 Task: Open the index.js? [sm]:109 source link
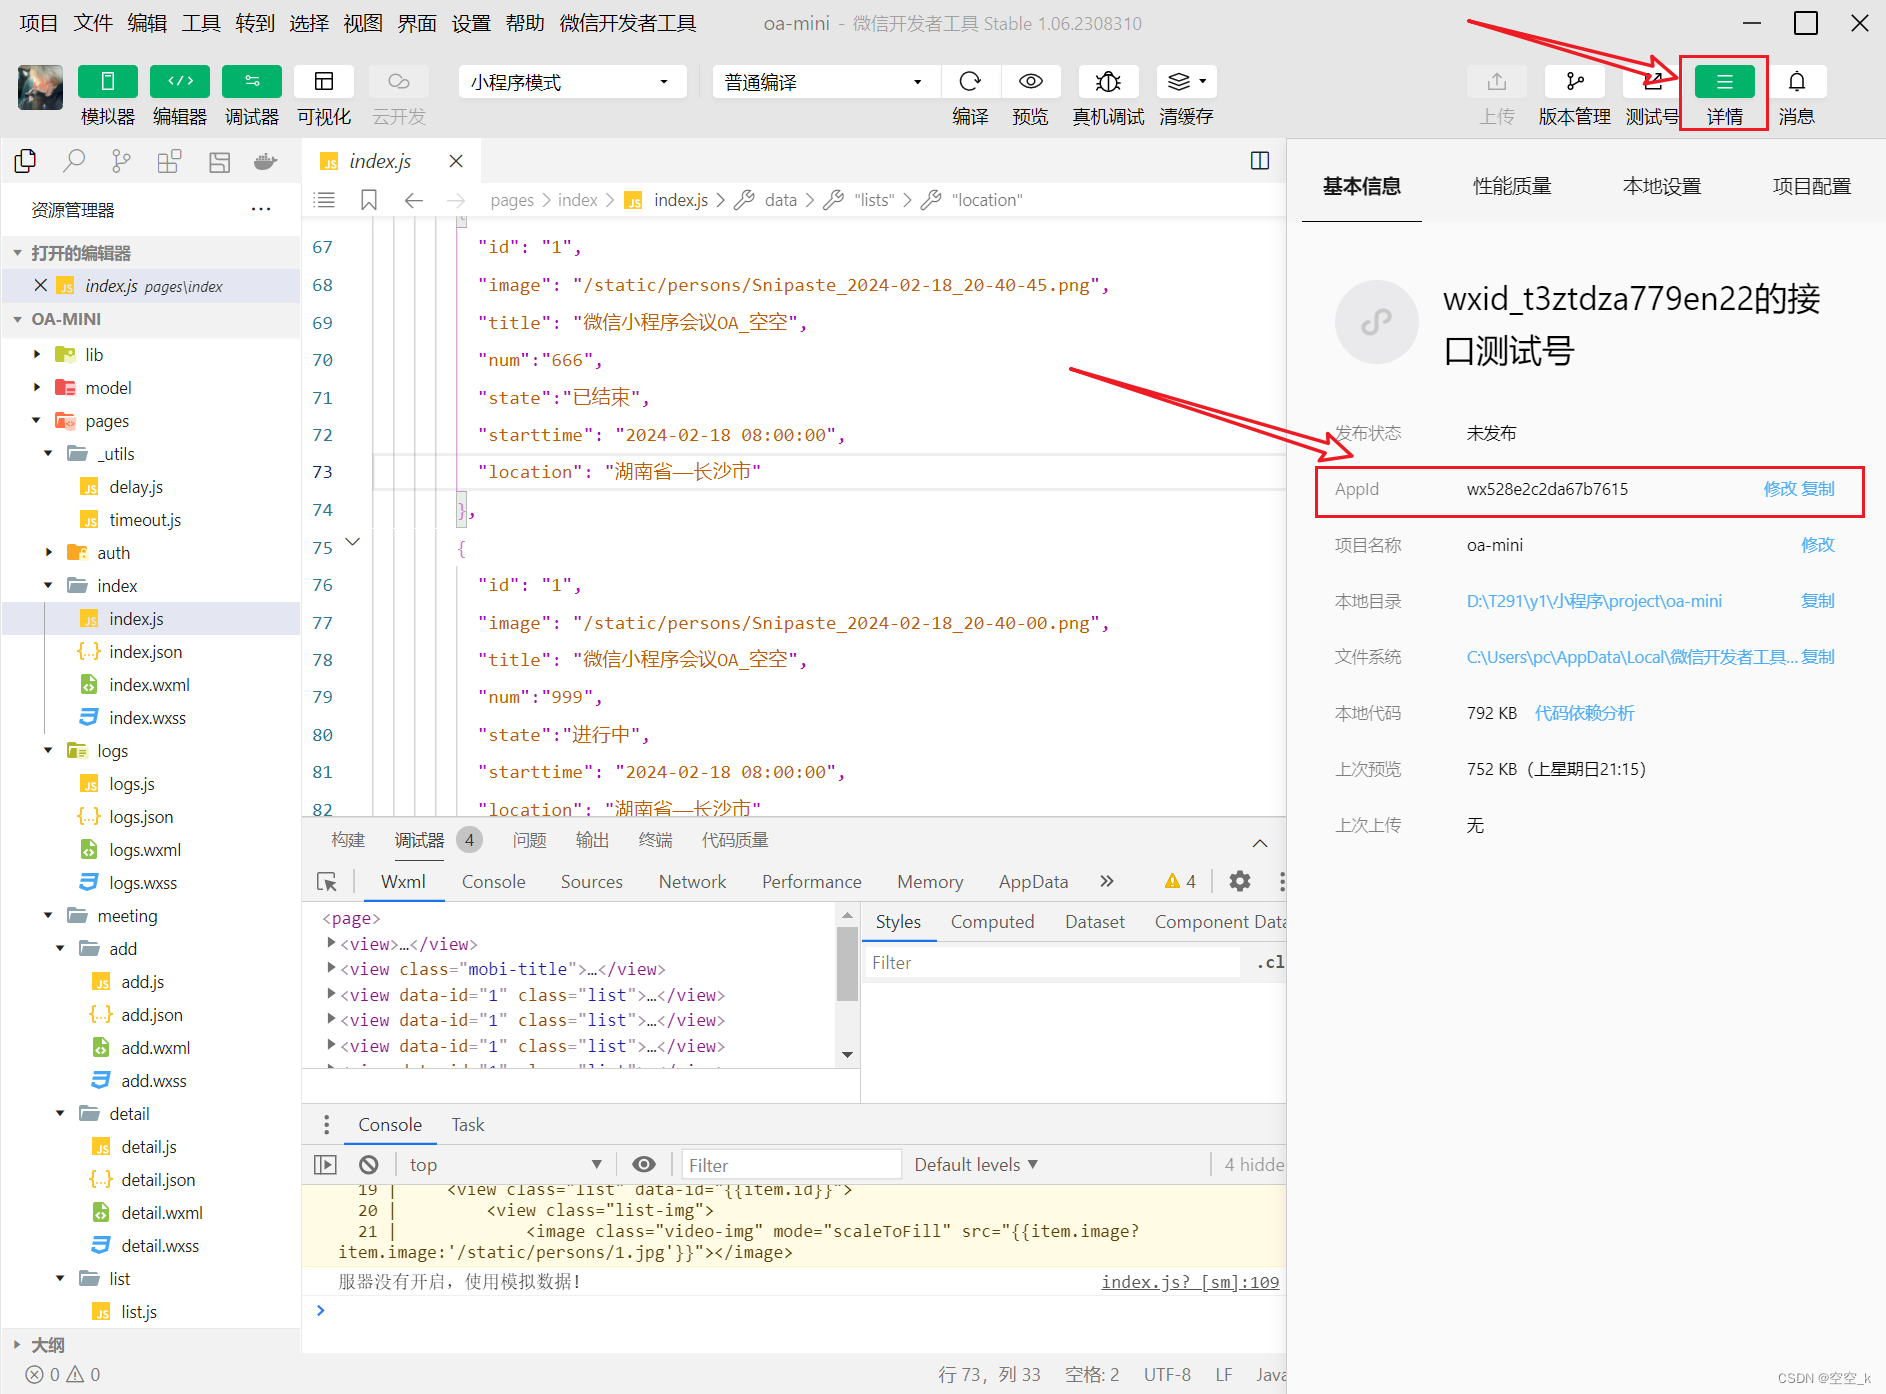[x=1190, y=1282]
